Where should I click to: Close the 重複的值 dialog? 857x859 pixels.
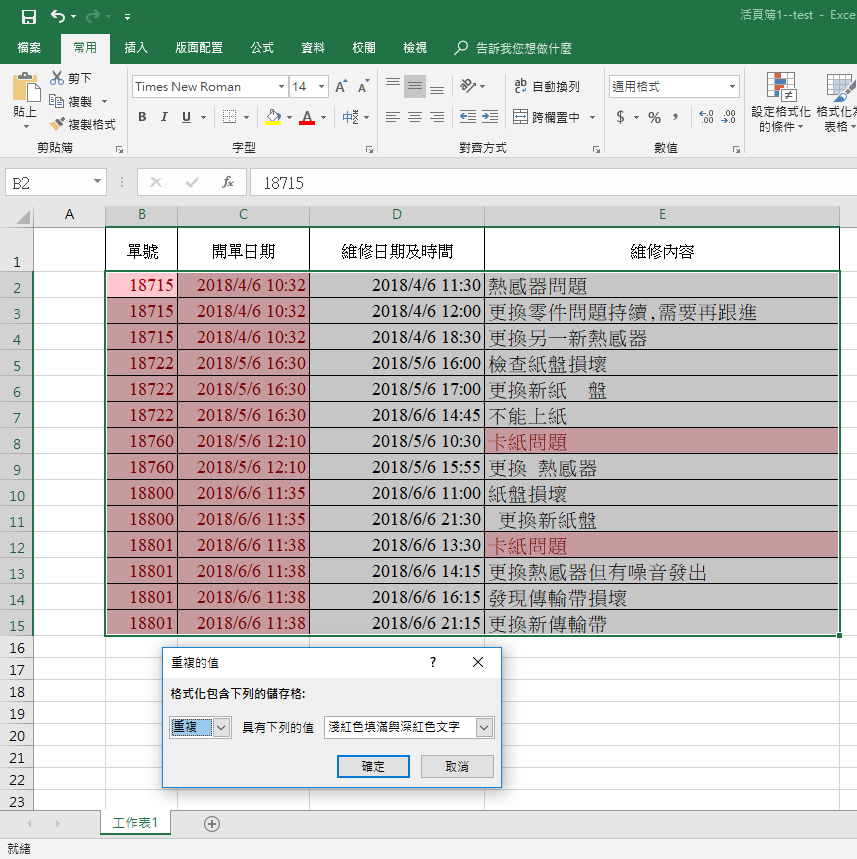(x=478, y=662)
